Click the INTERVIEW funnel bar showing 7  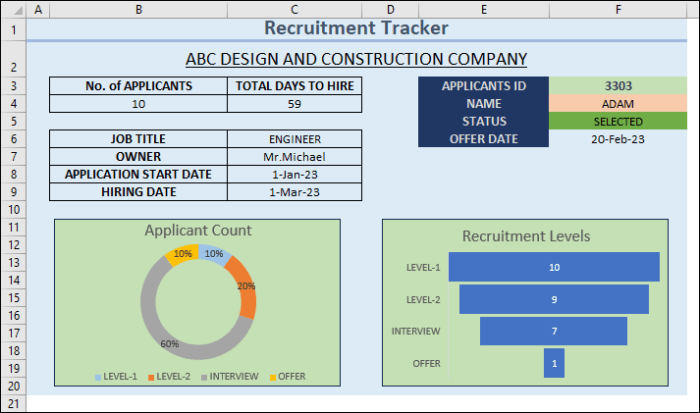coord(554,331)
